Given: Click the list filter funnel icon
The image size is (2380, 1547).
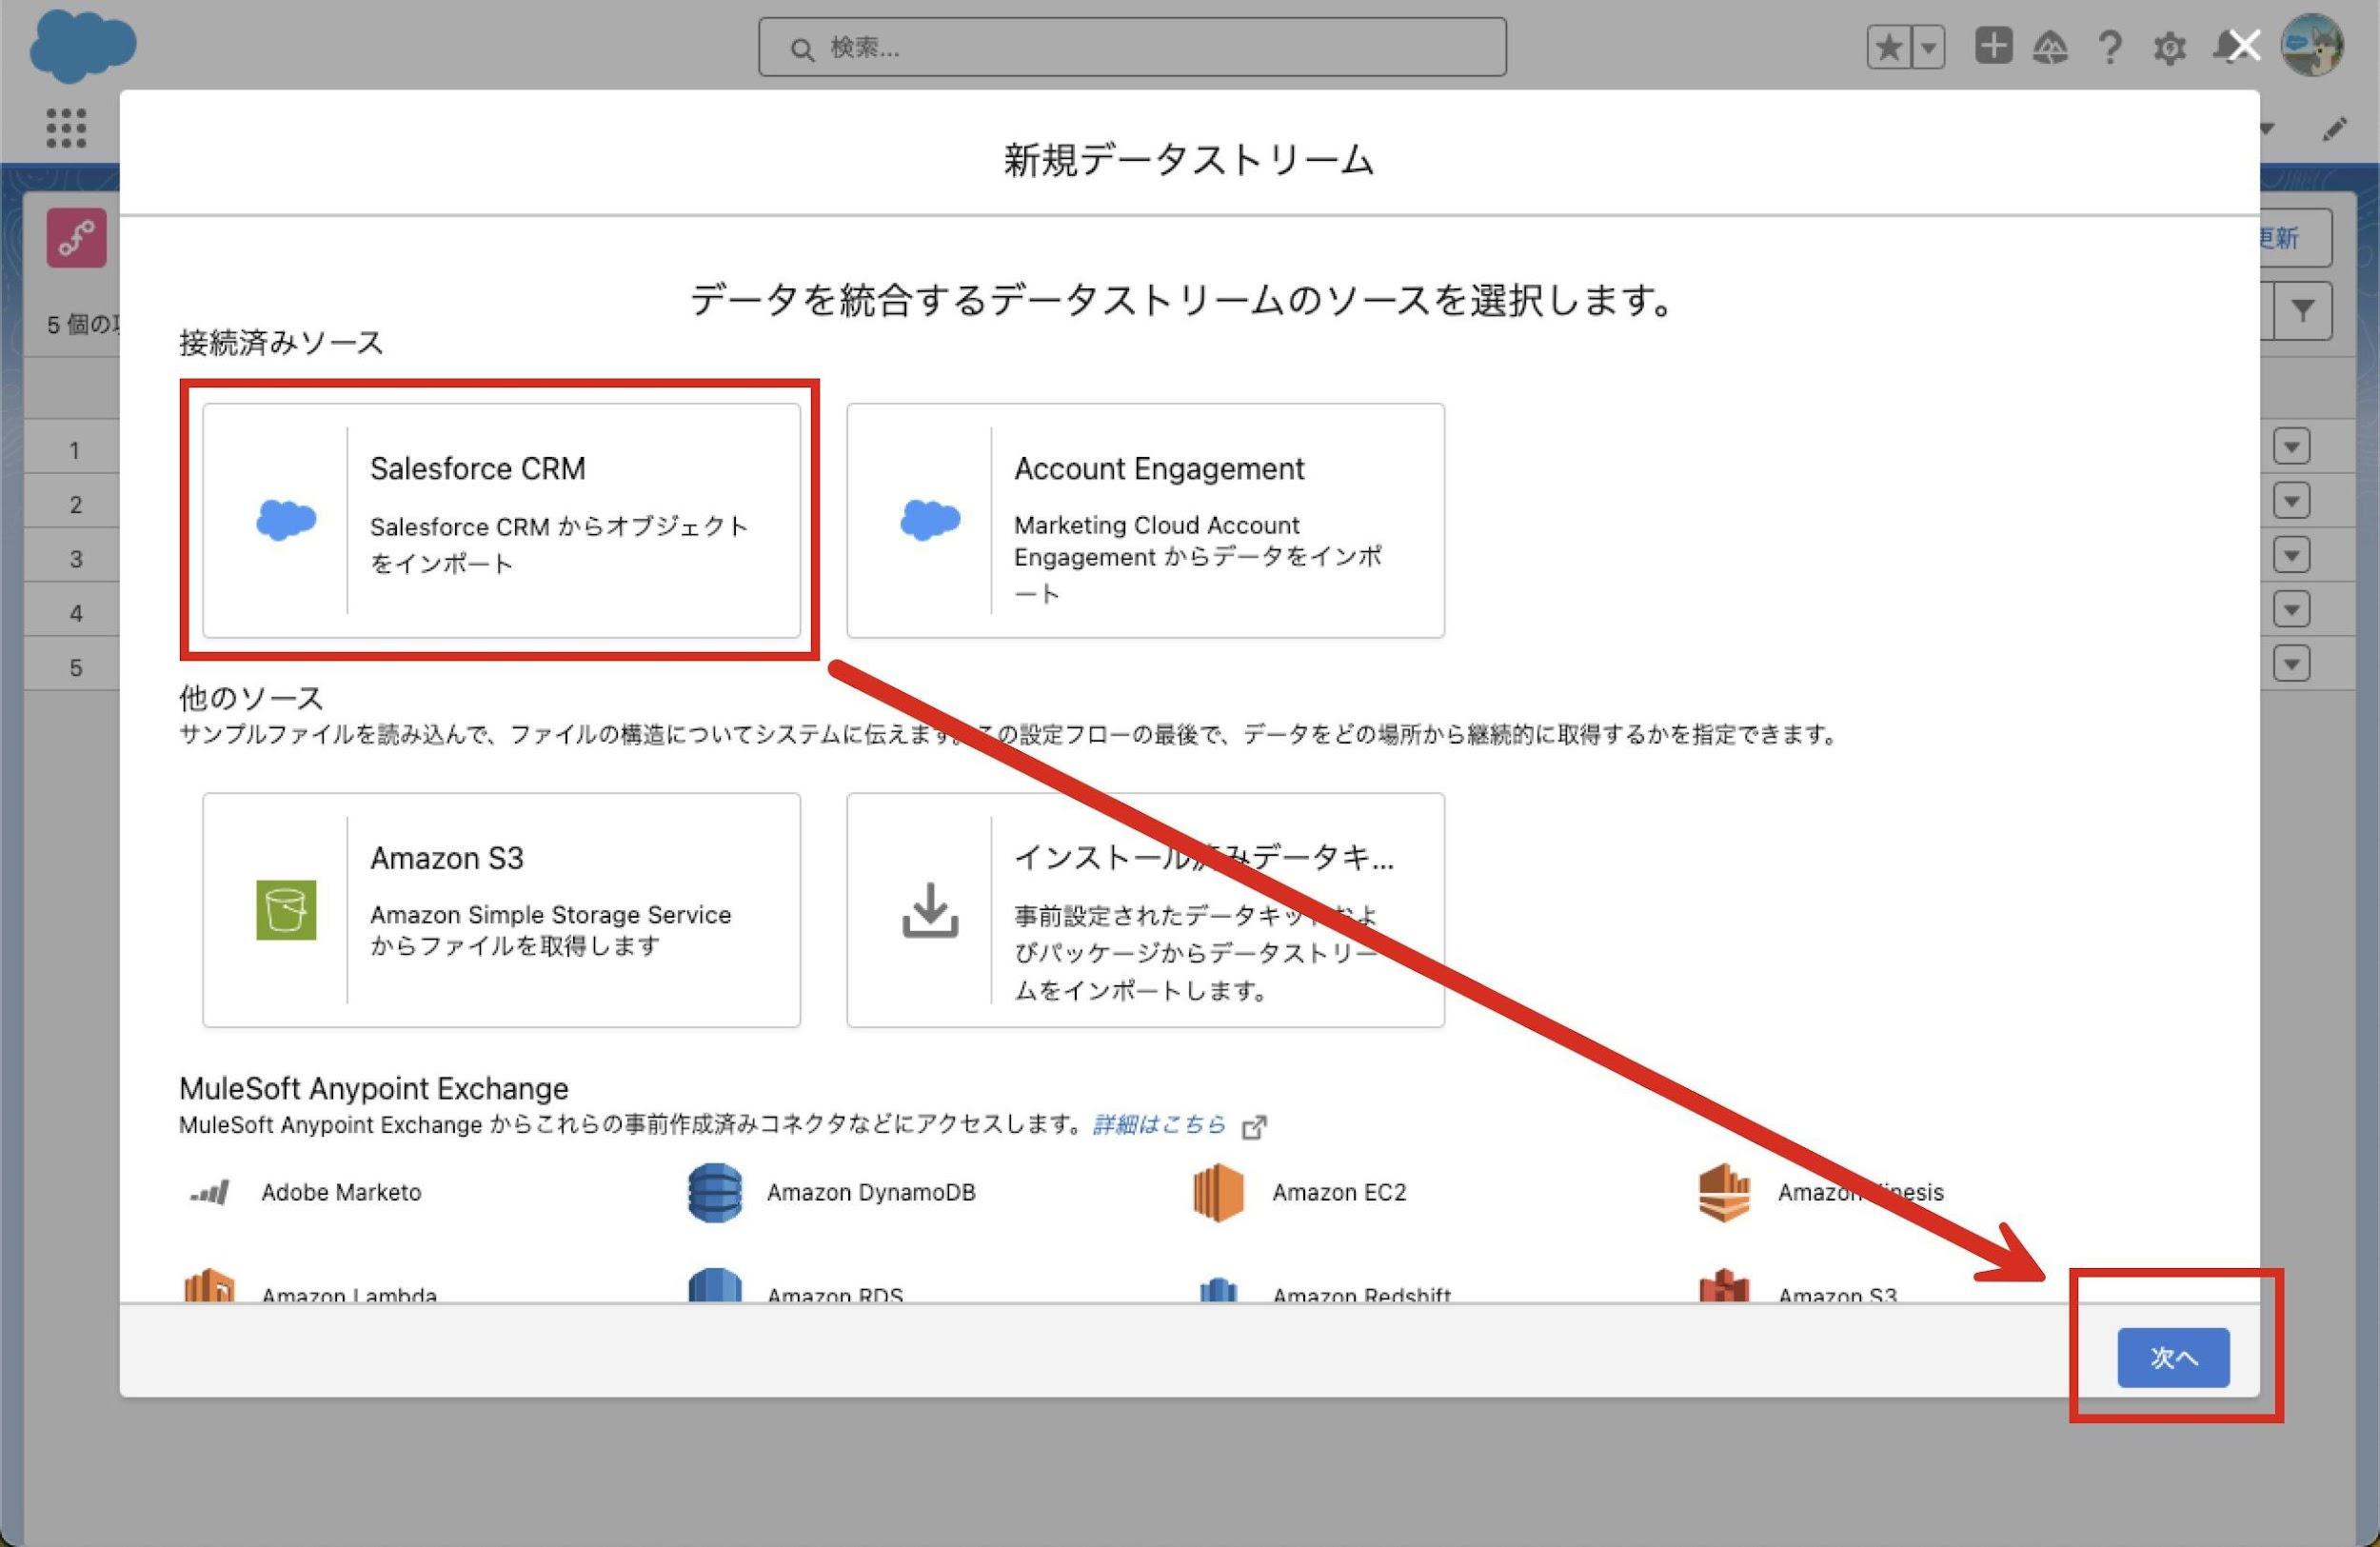Looking at the screenshot, I should pos(2303,311).
